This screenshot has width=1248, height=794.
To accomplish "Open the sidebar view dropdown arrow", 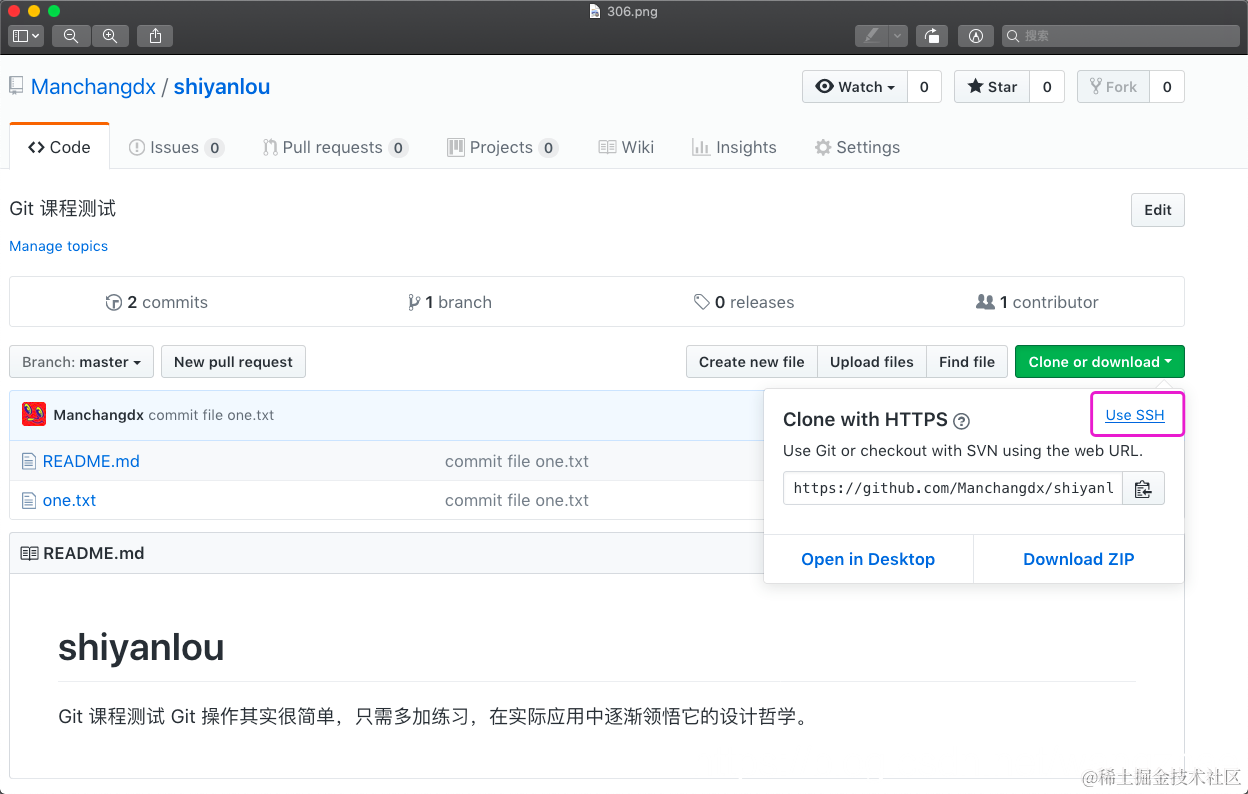I will 36,36.
